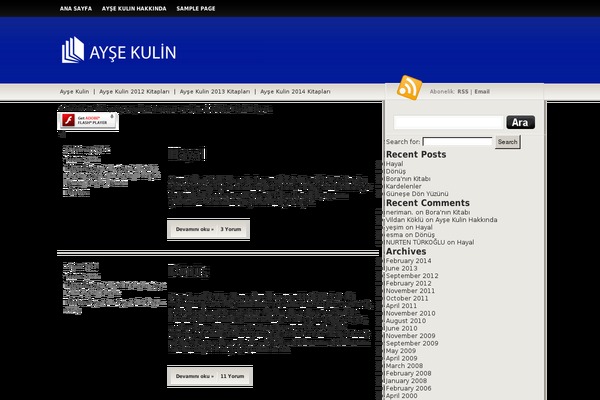
Task: Open the April 2011 archive
Action: [401, 306]
